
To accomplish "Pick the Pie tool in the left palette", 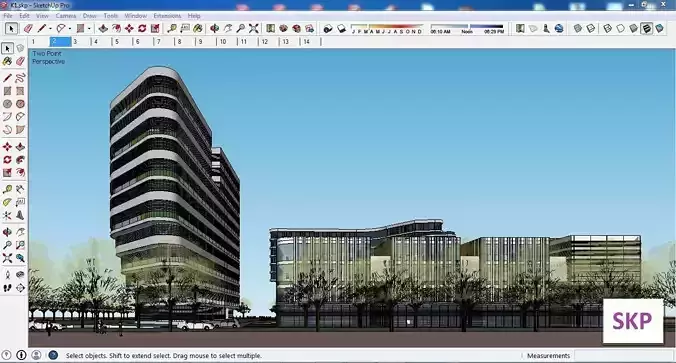I will tap(20, 129).
